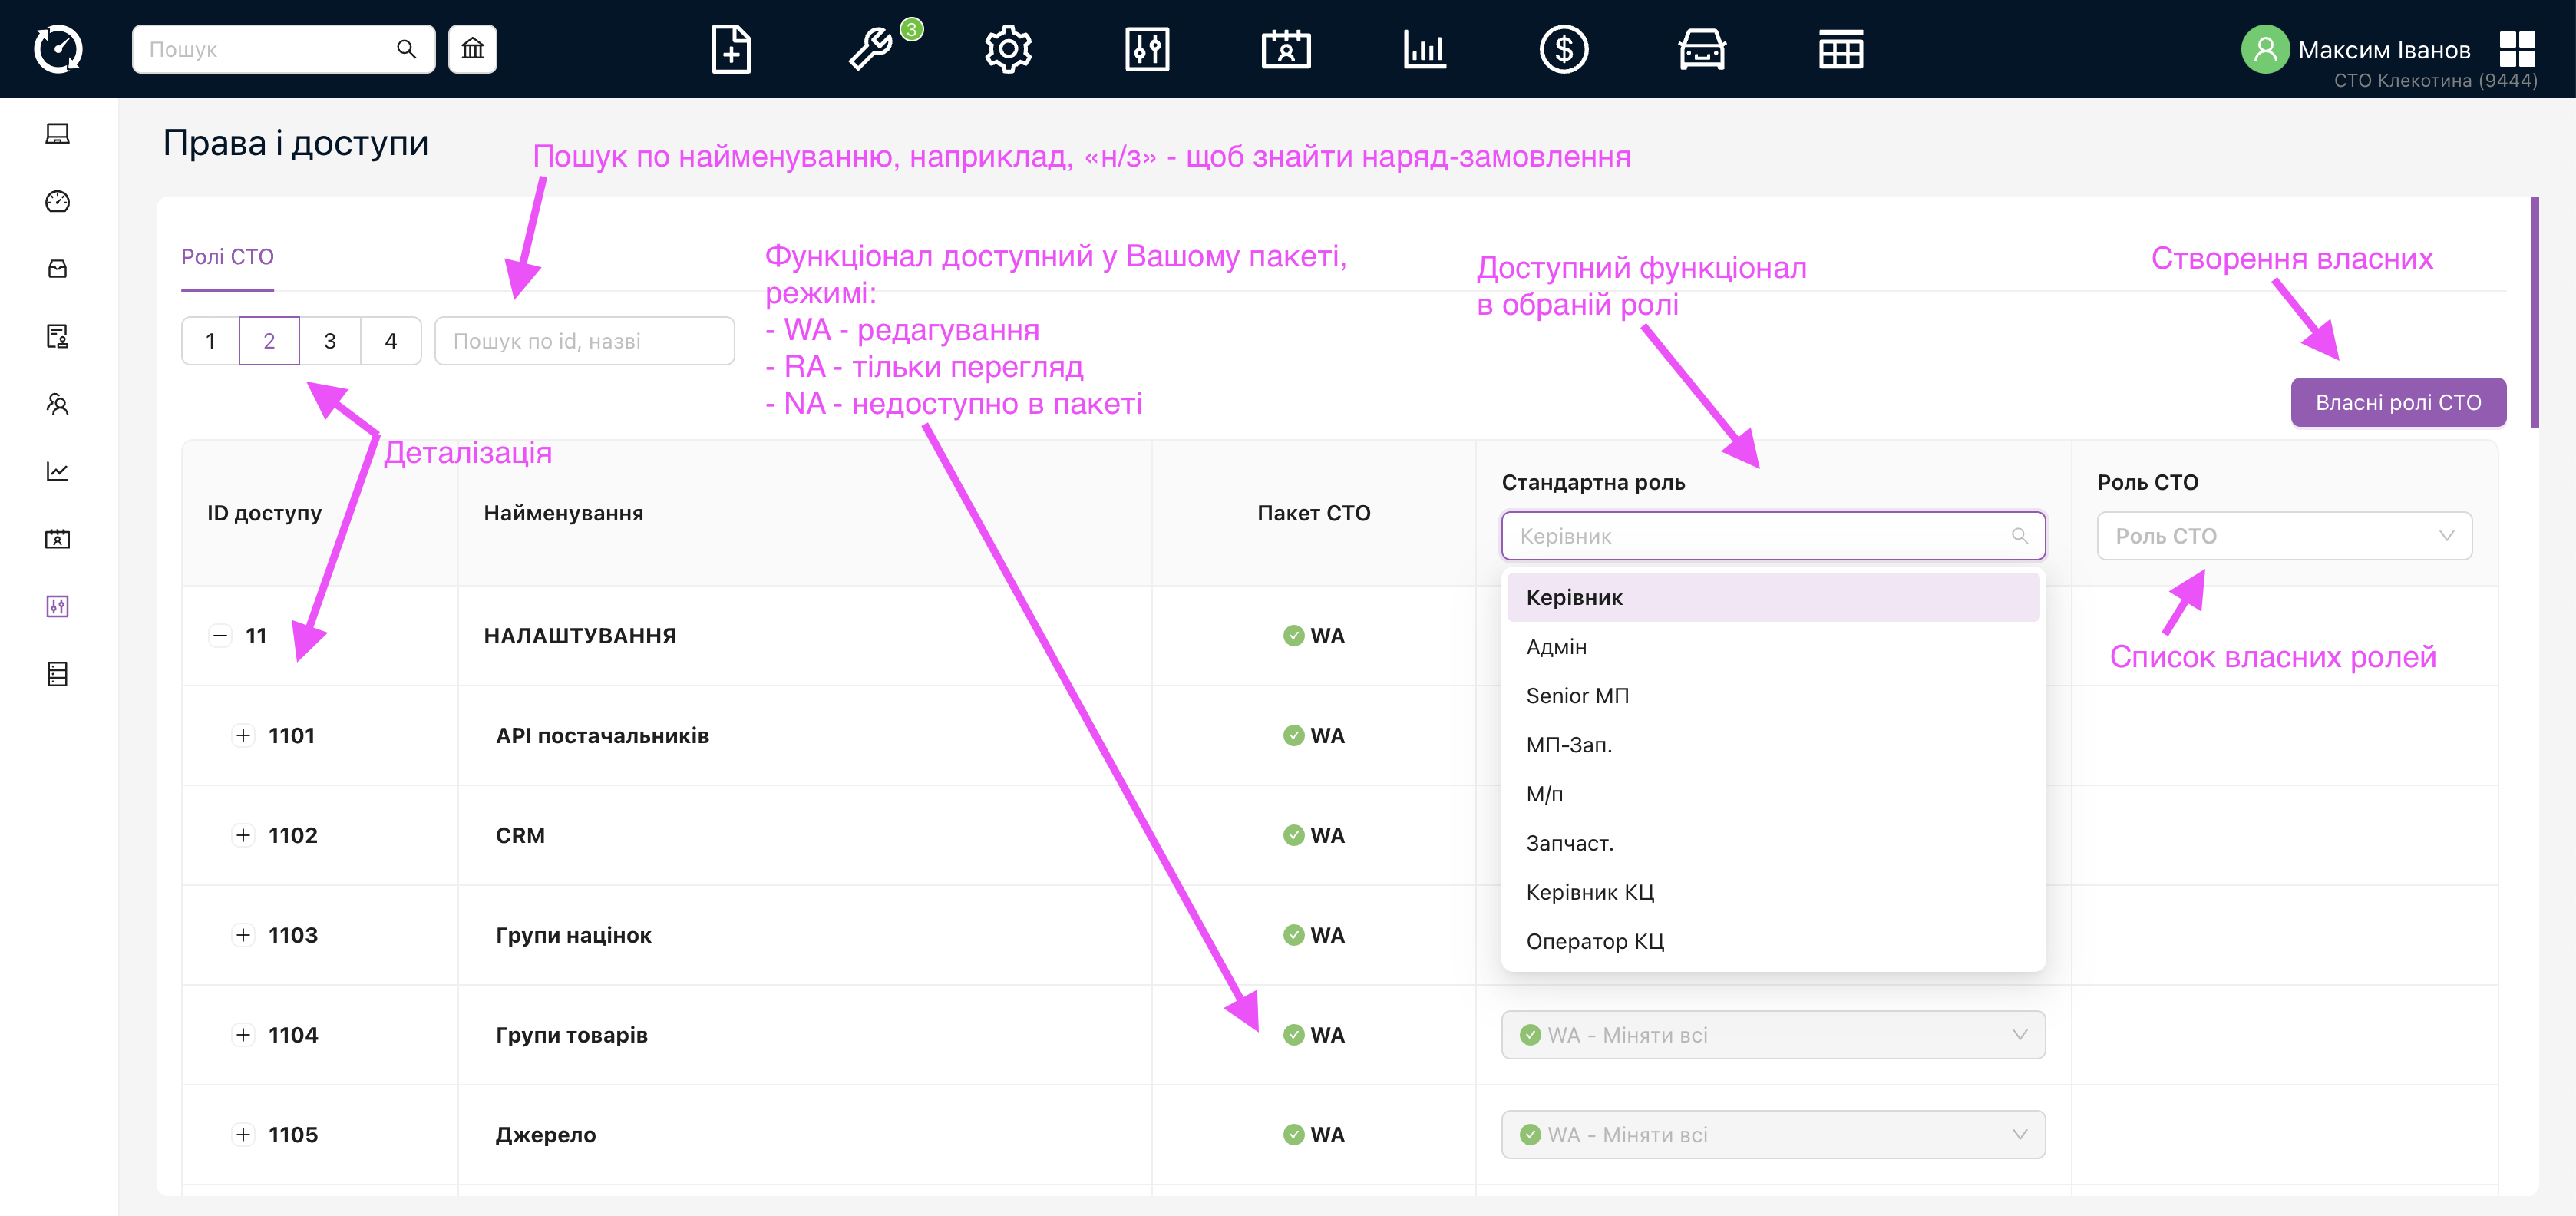Click the Пошук по id, назві field
2576x1216 pixels.
[x=584, y=341]
